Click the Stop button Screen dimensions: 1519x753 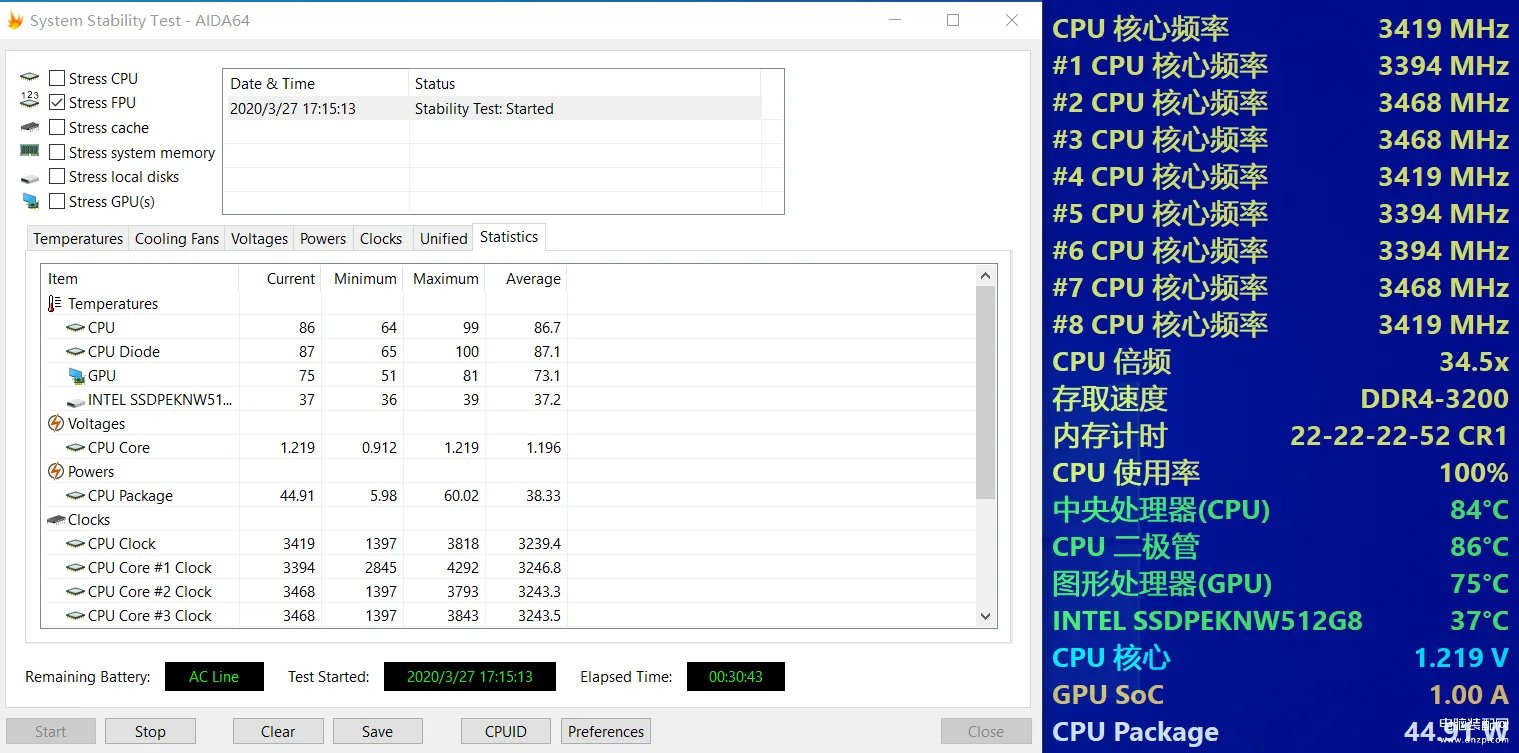tap(150, 731)
